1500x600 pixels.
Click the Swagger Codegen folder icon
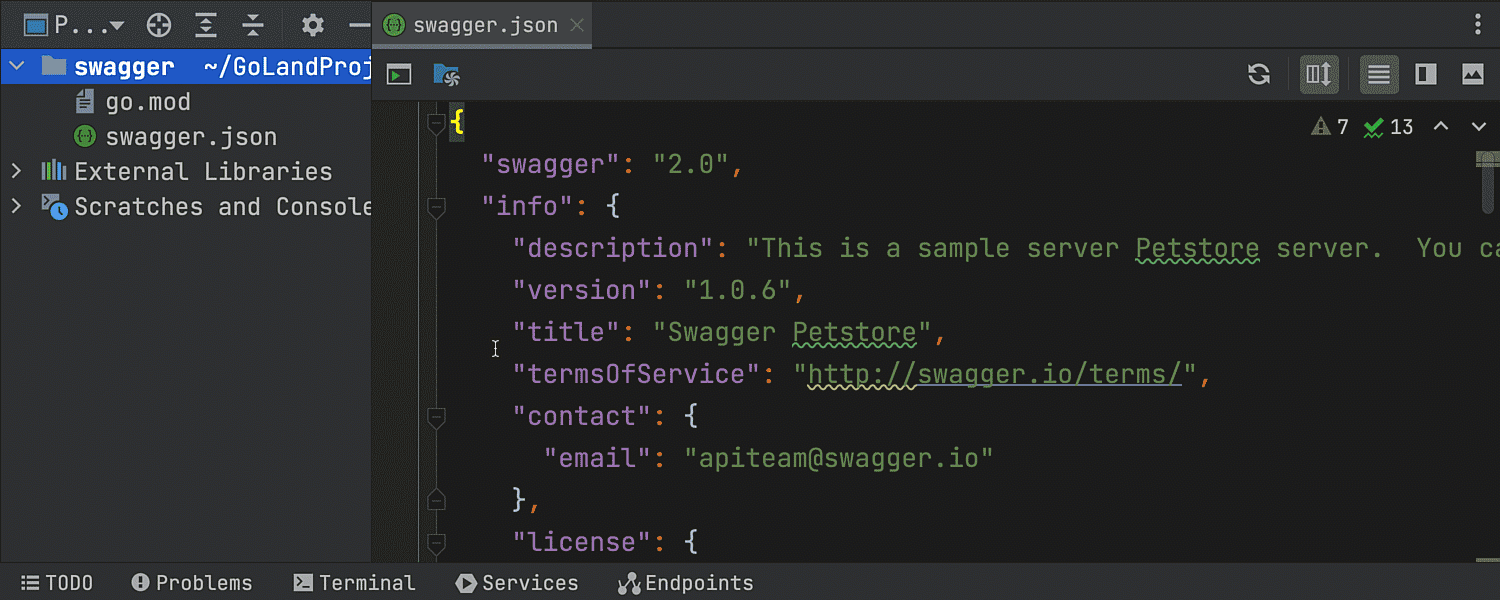pyautogui.click(x=446, y=74)
